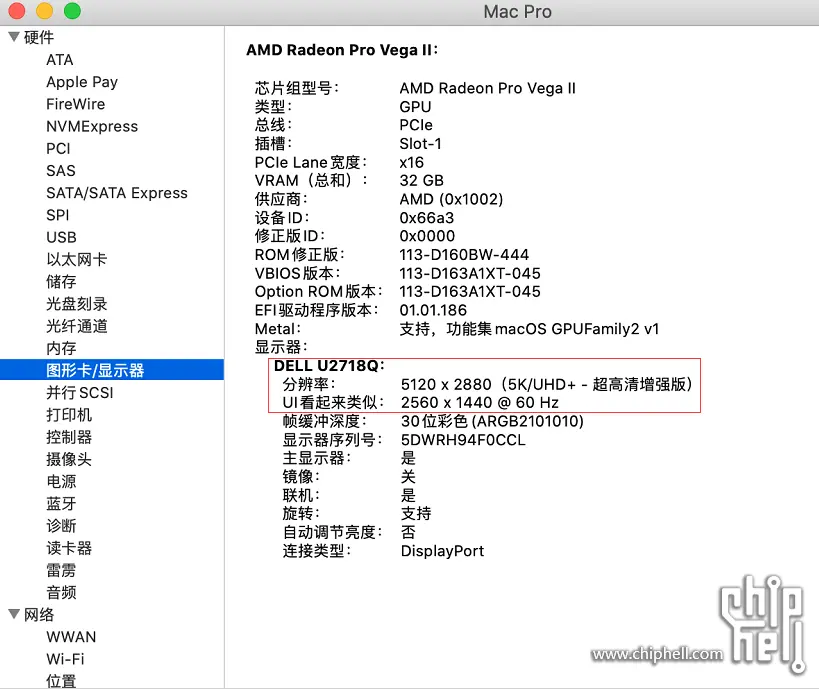Zoom the Mac Pro window with green button
819x689 pixels.
[x=72, y=11]
